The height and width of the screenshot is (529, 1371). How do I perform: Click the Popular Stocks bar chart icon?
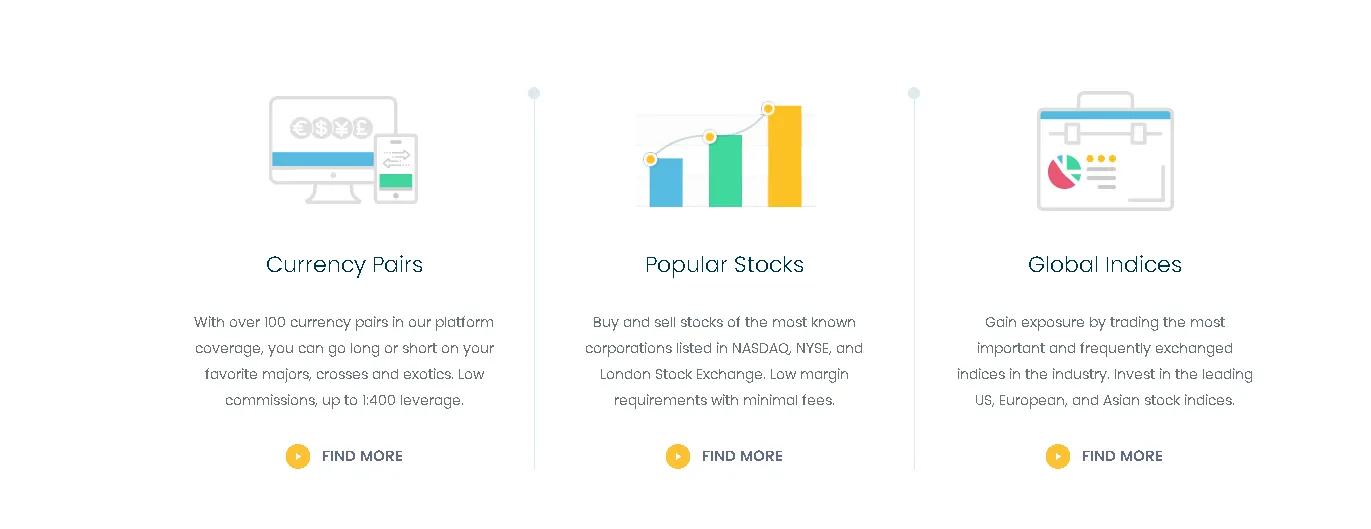click(x=725, y=154)
